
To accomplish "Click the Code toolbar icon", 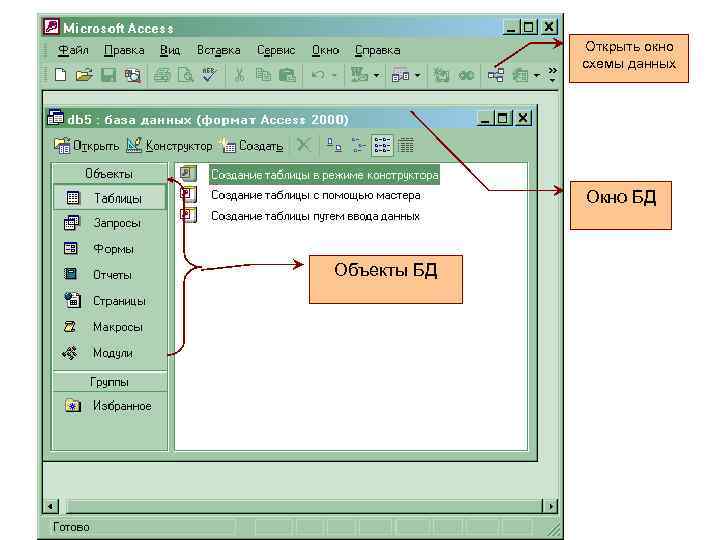I will [441, 75].
